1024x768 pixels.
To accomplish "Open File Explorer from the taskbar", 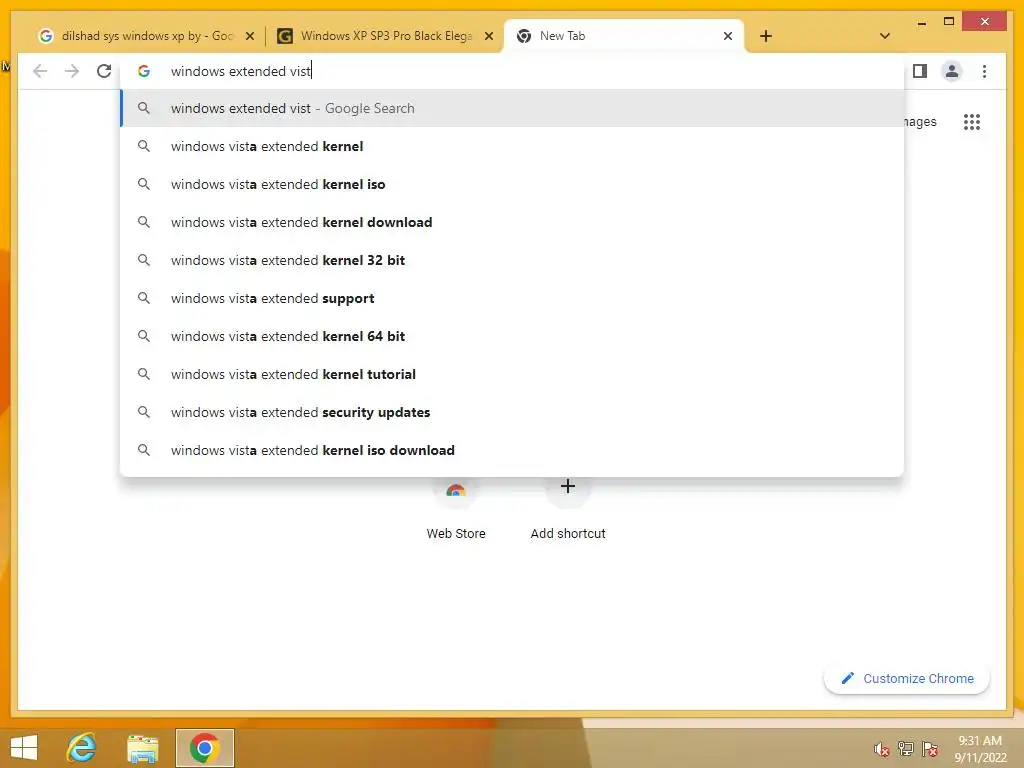I will tap(143, 748).
